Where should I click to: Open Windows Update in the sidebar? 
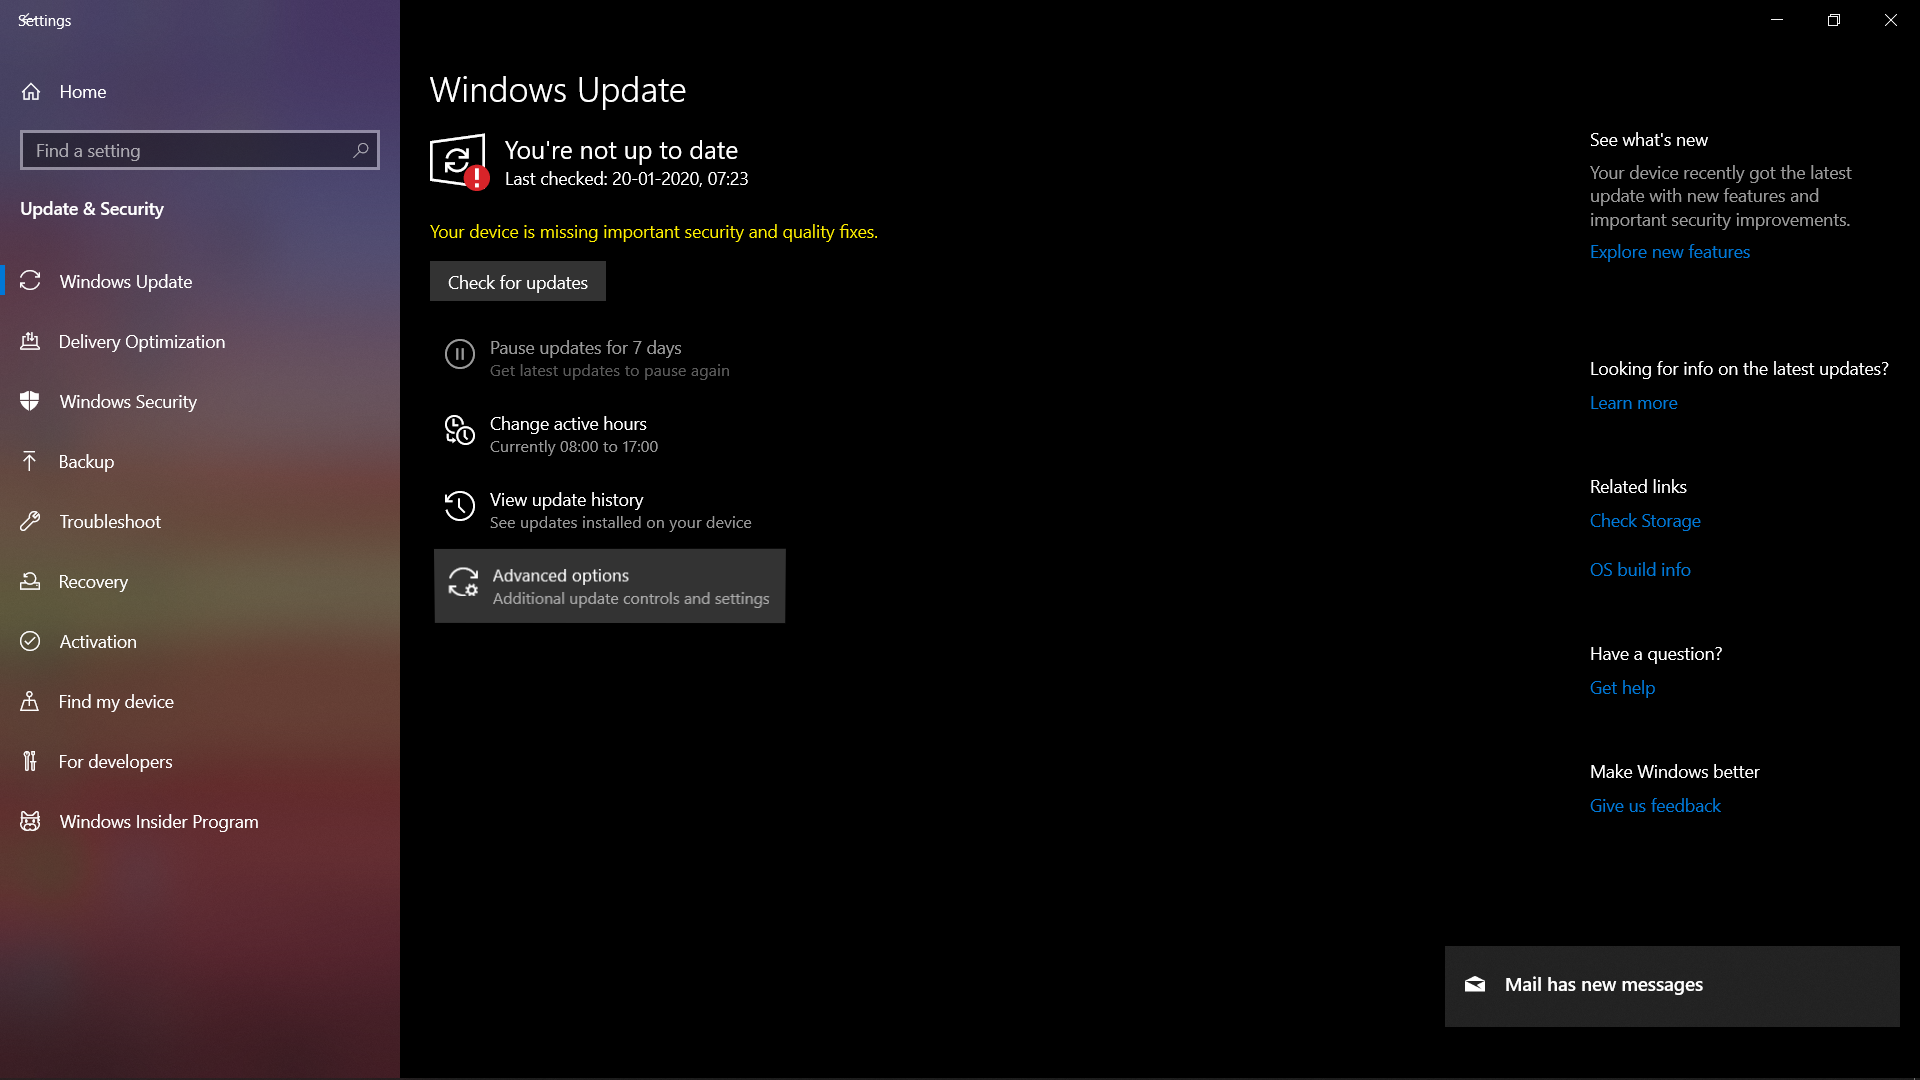coord(200,281)
